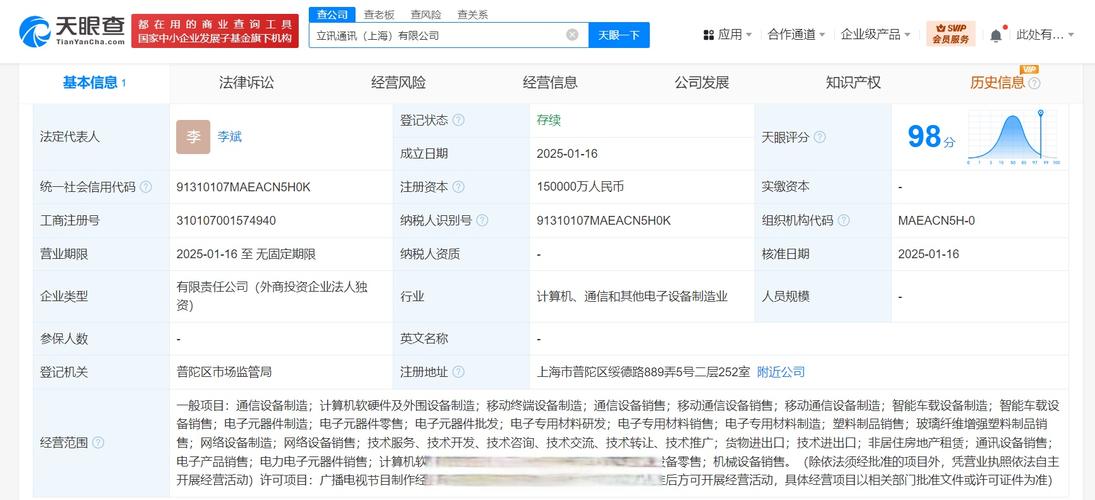Click the red 都在用的商业查询工具 banner
The height and width of the screenshot is (500, 1095).
215,31
